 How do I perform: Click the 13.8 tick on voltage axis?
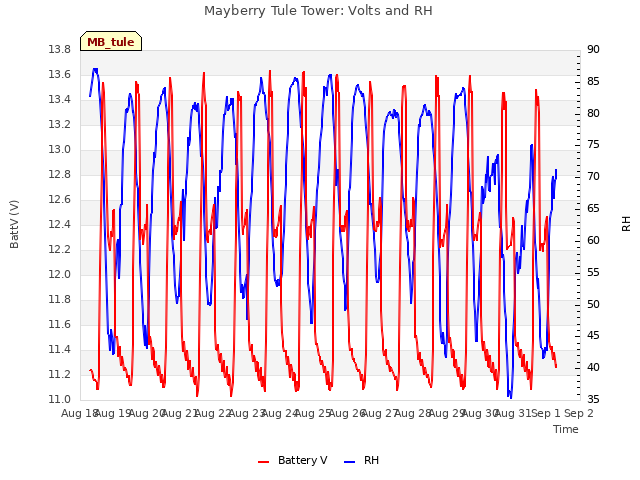(60, 49)
